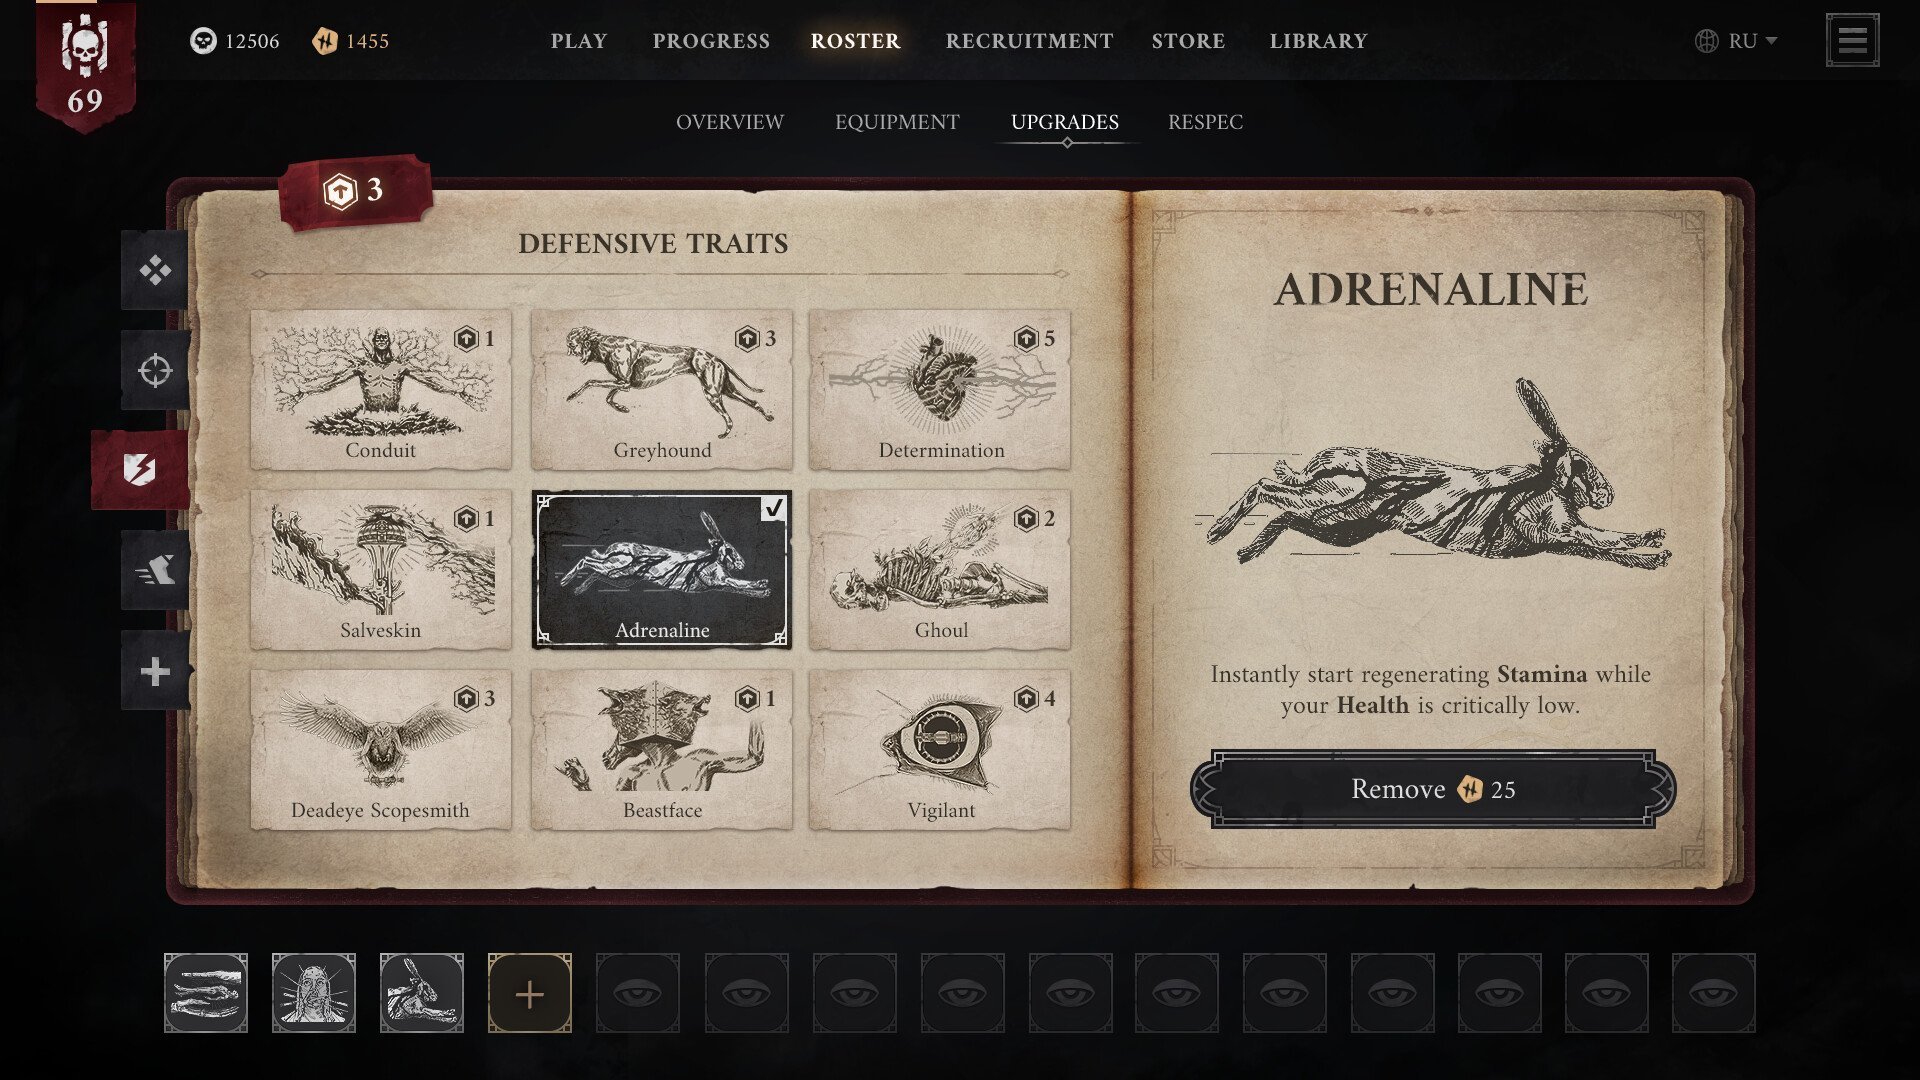The height and width of the screenshot is (1080, 1920).
Task: Click the upgrade points 3 ribbon
Action: (355, 191)
